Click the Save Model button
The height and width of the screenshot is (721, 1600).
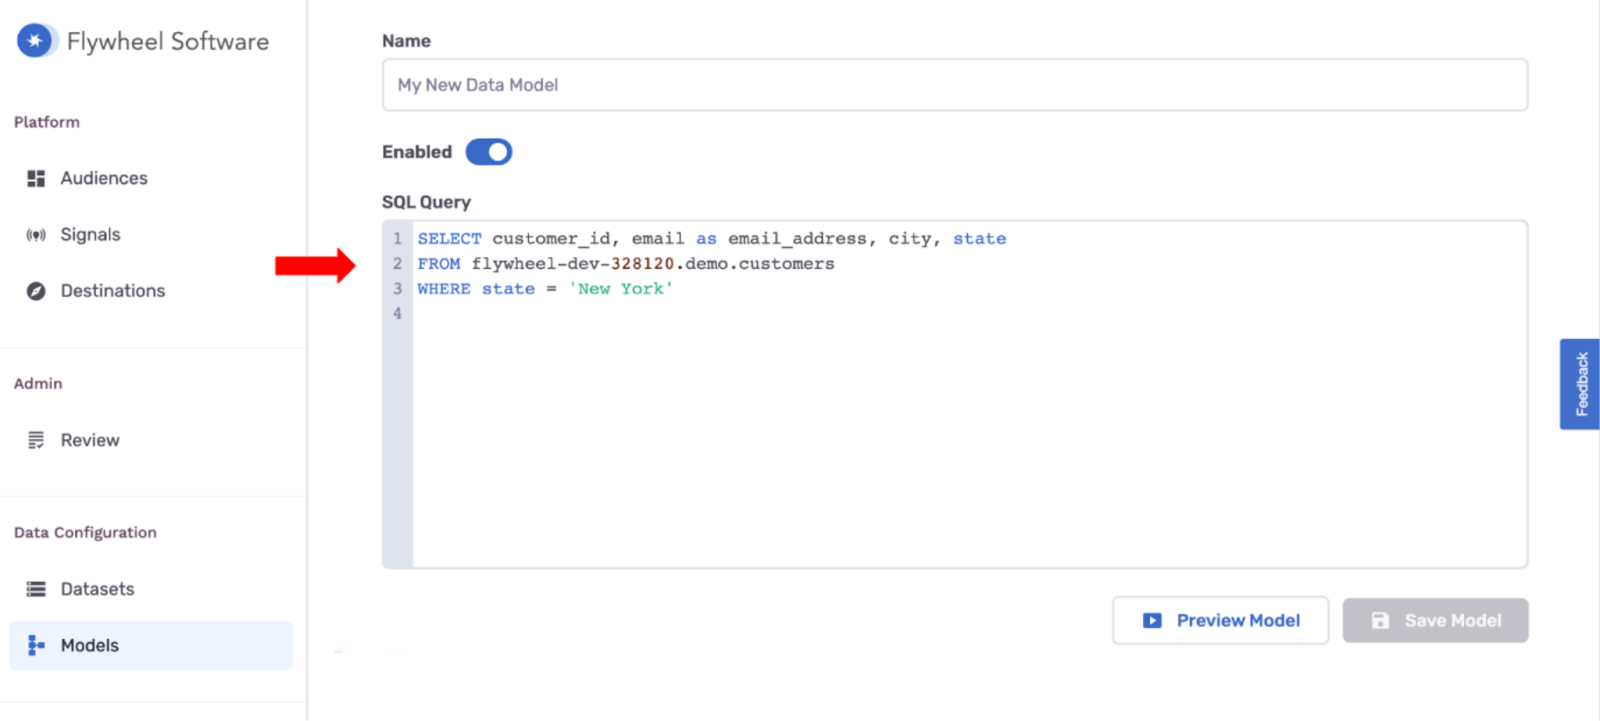tap(1435, 621)
